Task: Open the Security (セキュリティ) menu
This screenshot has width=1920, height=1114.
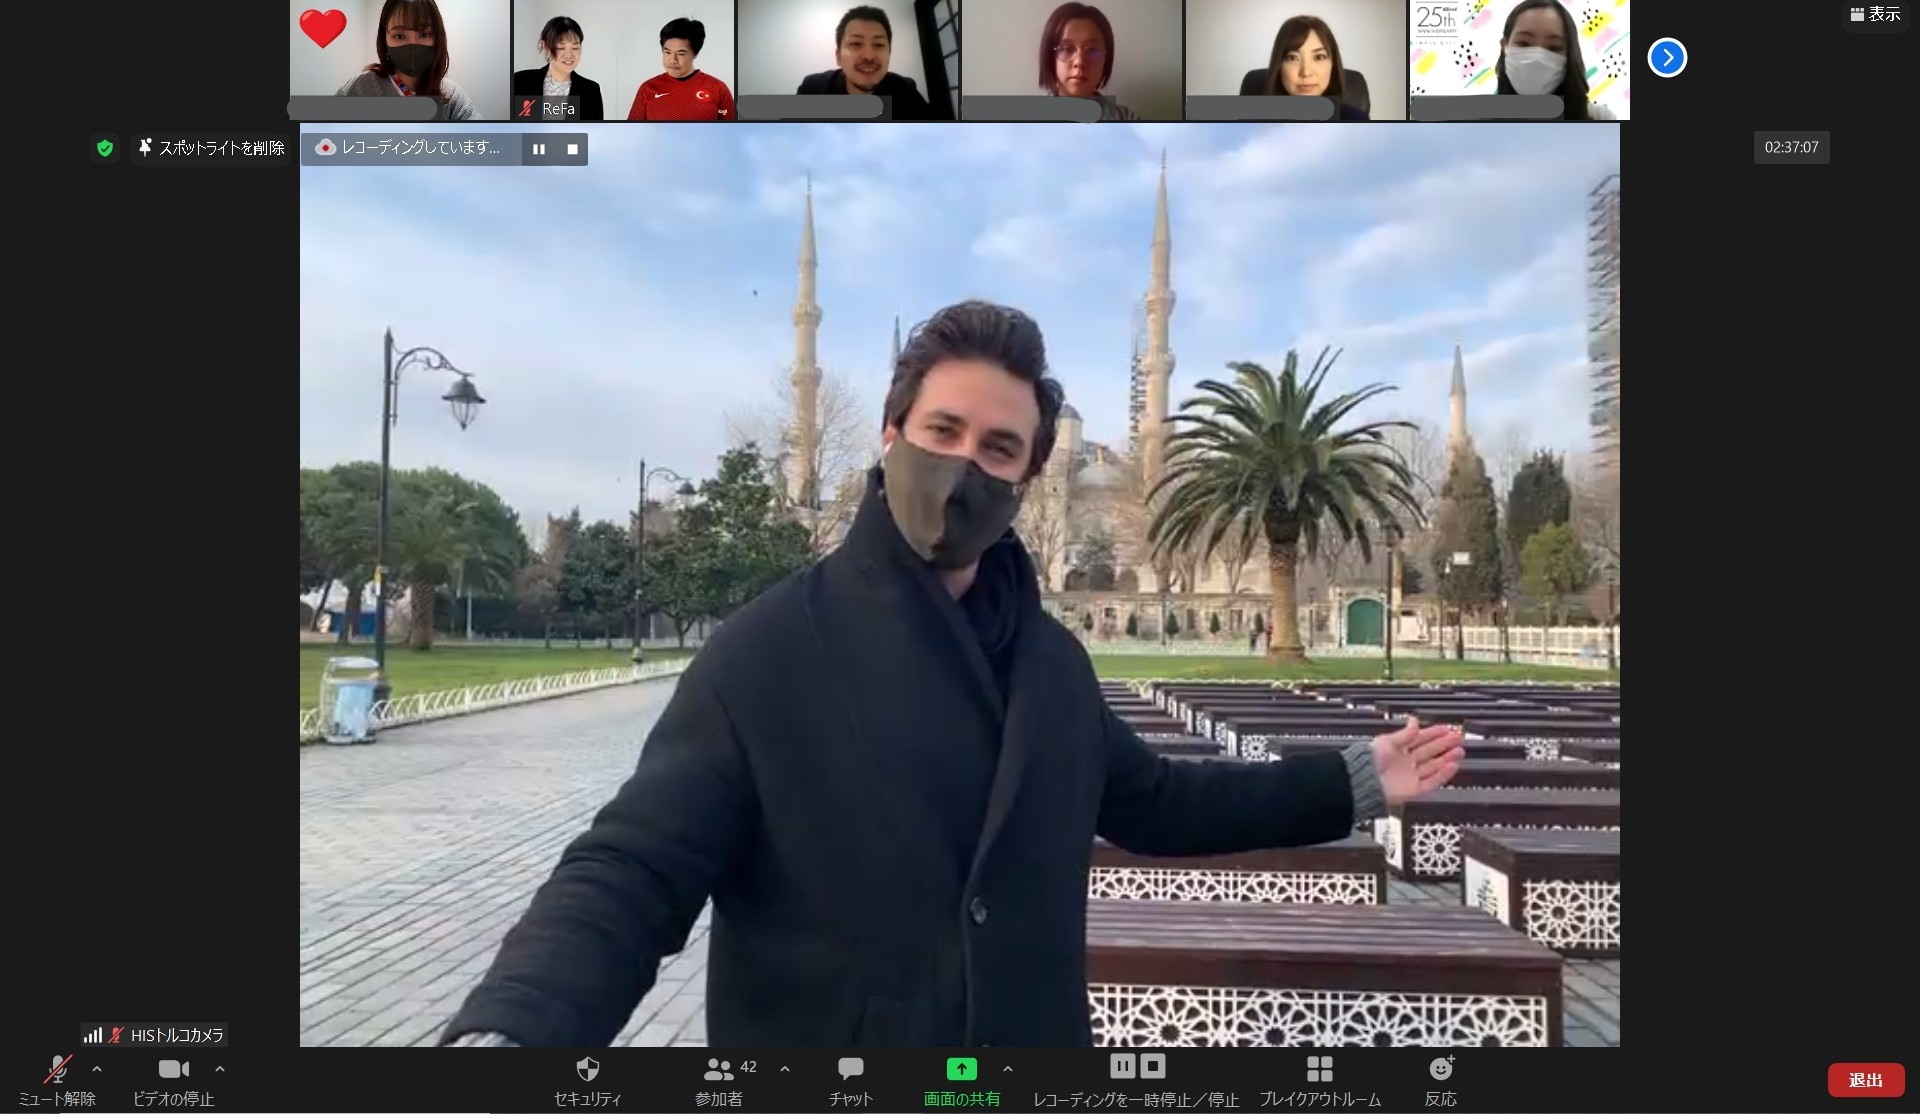Action: [588, 1080]
